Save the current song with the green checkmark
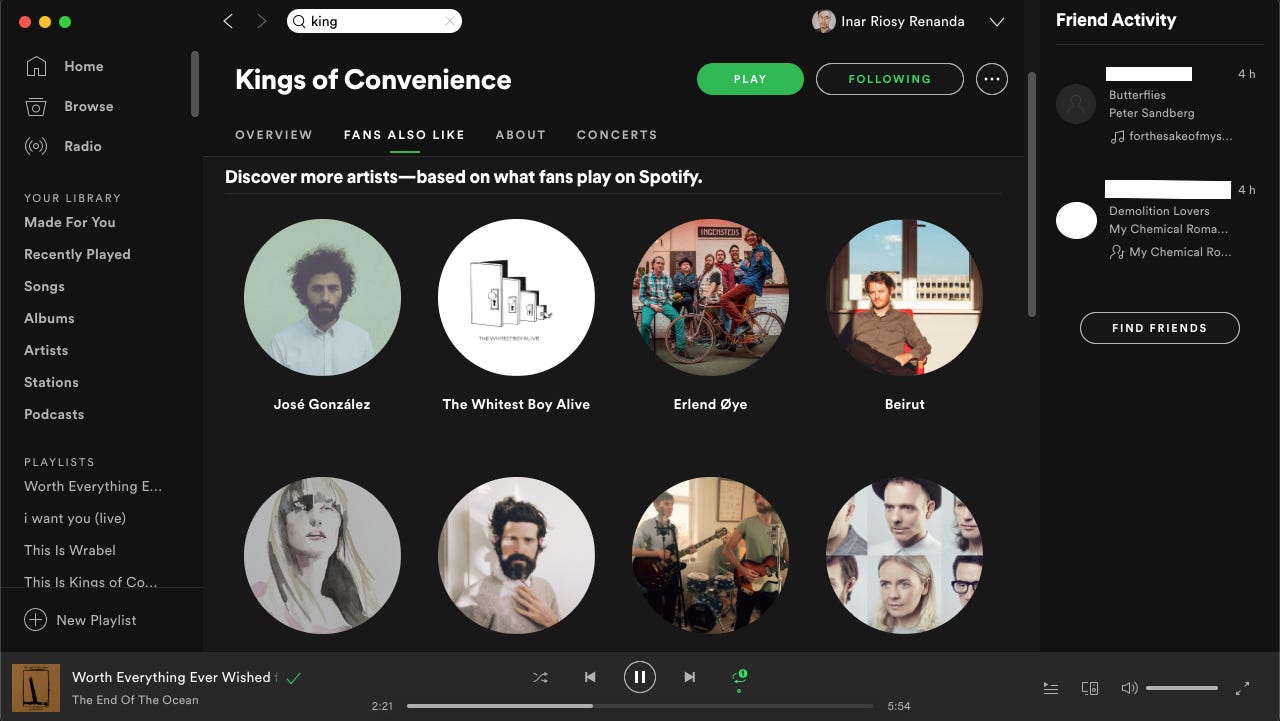Image resolution: width=1280 pixels, height=721 pixels. (295, 677)
